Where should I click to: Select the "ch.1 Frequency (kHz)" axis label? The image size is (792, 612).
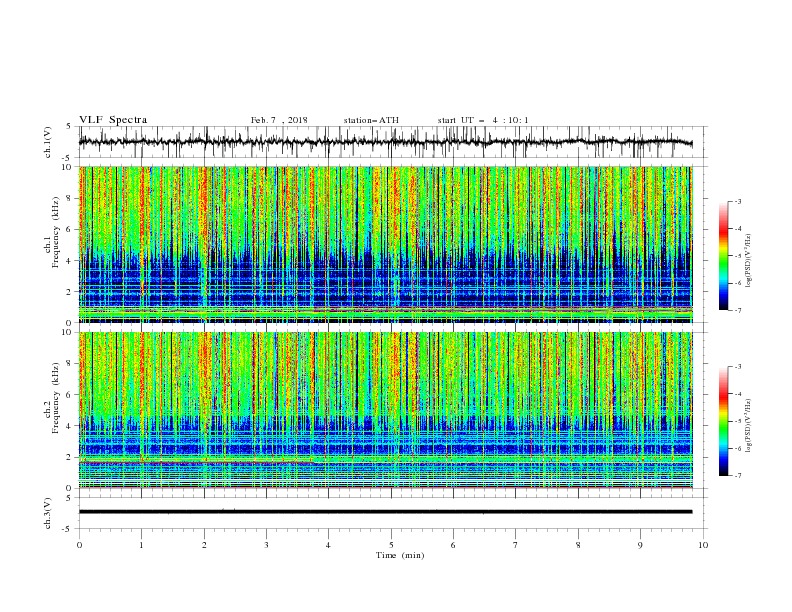click(x=52, y=244)
